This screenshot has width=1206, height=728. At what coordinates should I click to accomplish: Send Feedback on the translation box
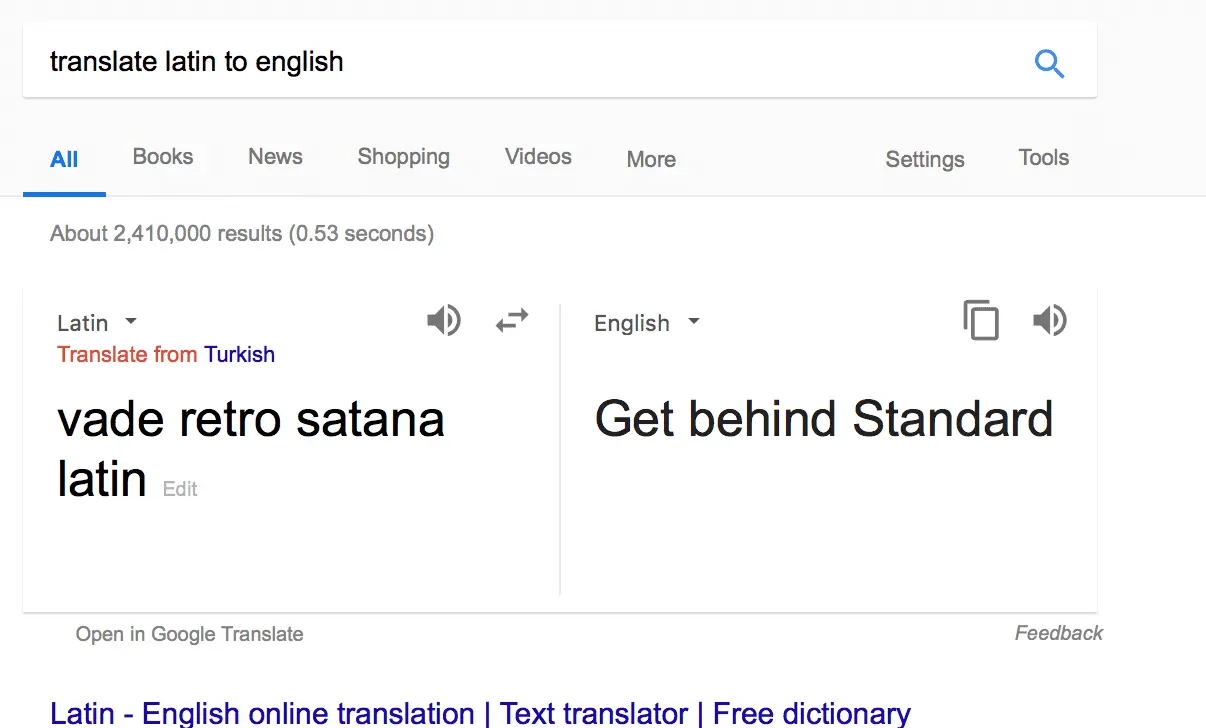1058,633
